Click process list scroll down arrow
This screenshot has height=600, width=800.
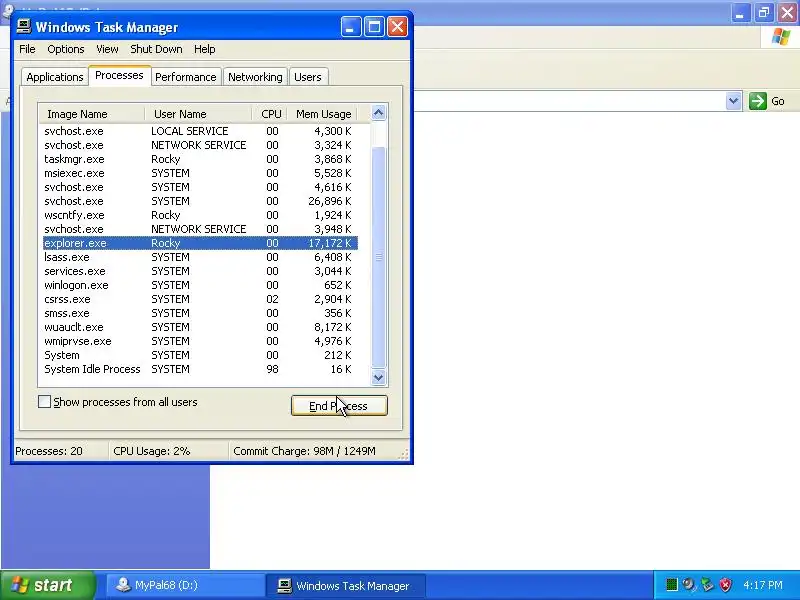coord(379,378)
